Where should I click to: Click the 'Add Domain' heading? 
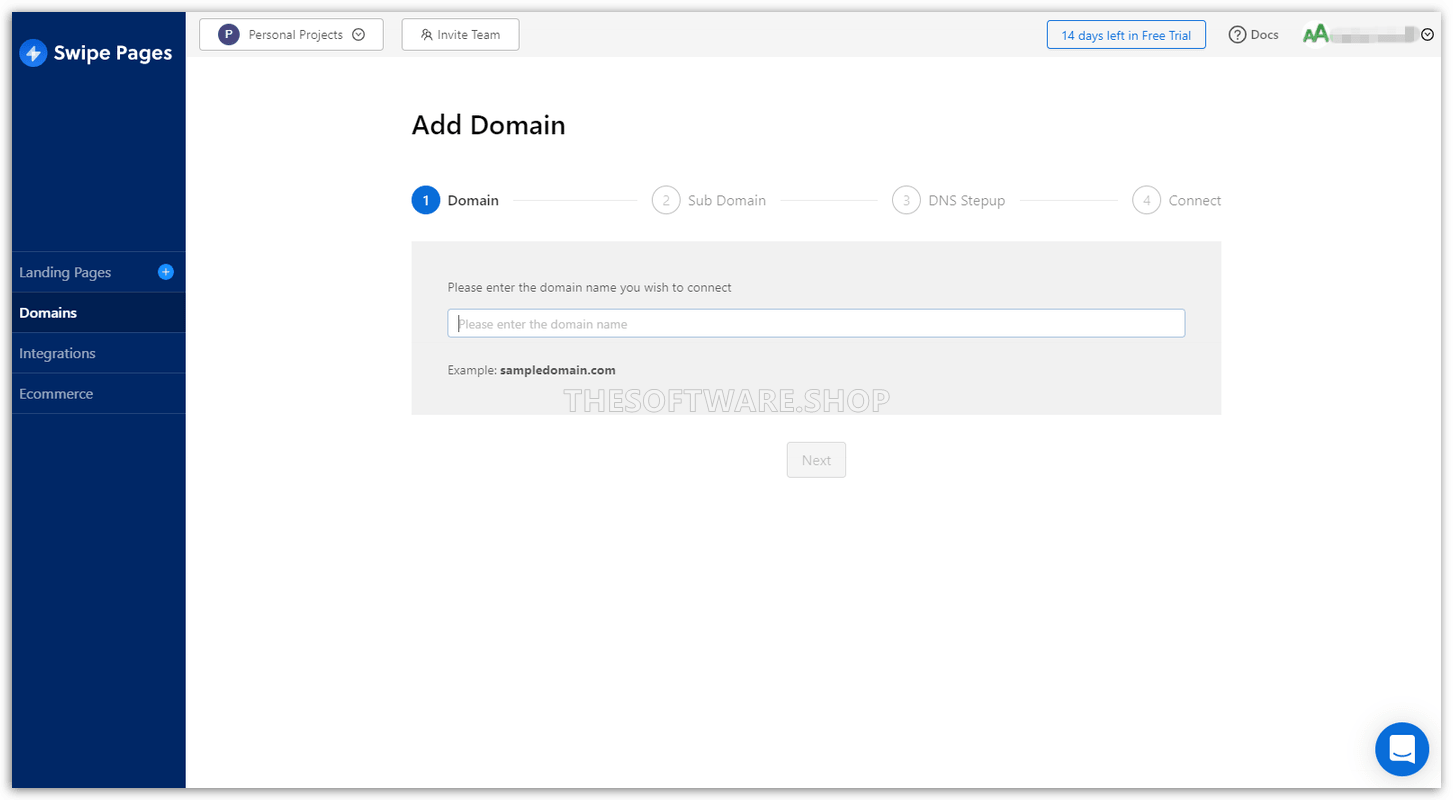489,125
